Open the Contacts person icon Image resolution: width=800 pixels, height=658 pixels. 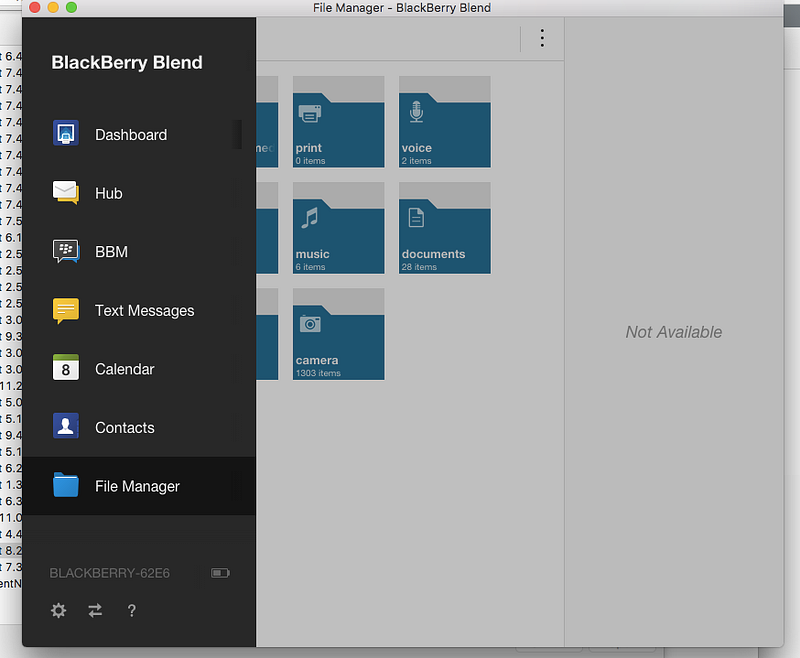click(66, 426)
